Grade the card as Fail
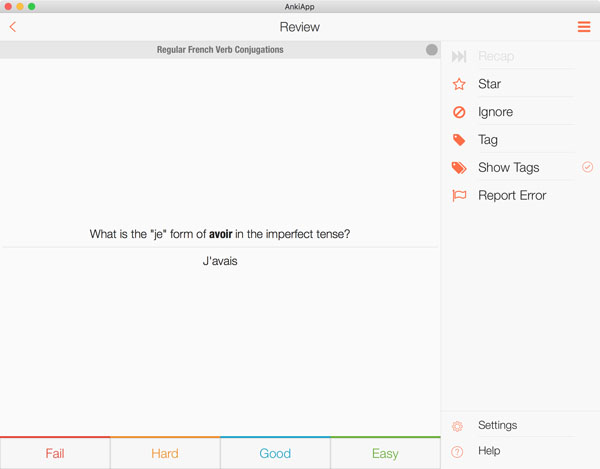This screenshot has width=600, height=469. [x=55, y=453]
